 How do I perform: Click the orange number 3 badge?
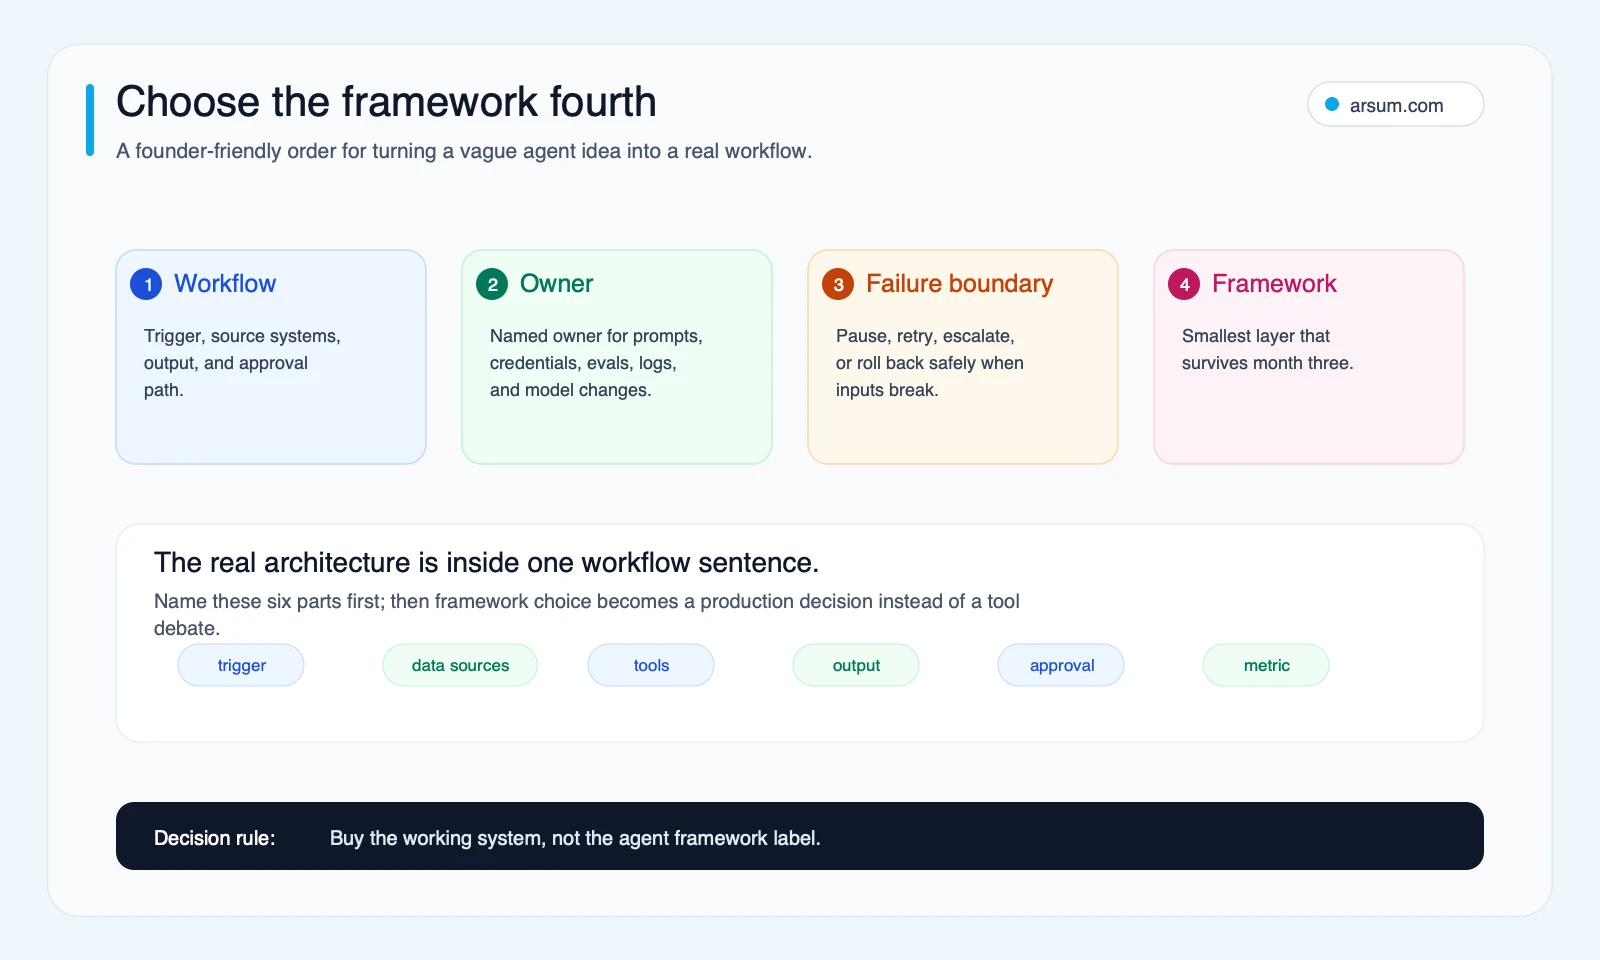point(838,284)
